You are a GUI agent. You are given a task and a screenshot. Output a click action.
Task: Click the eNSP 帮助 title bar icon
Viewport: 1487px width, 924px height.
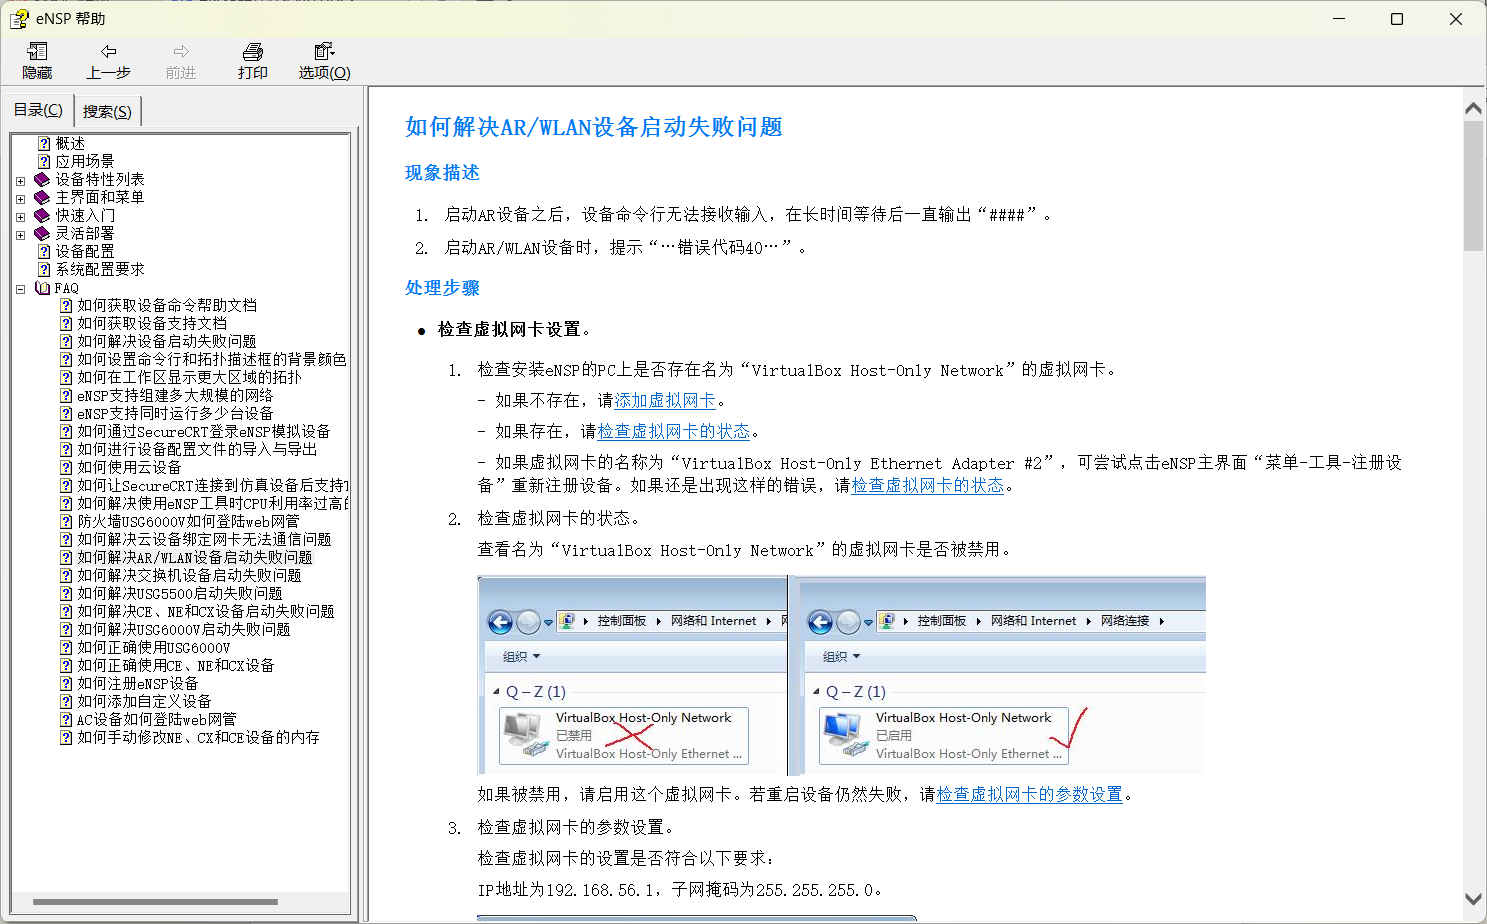[x=19, y=19]
